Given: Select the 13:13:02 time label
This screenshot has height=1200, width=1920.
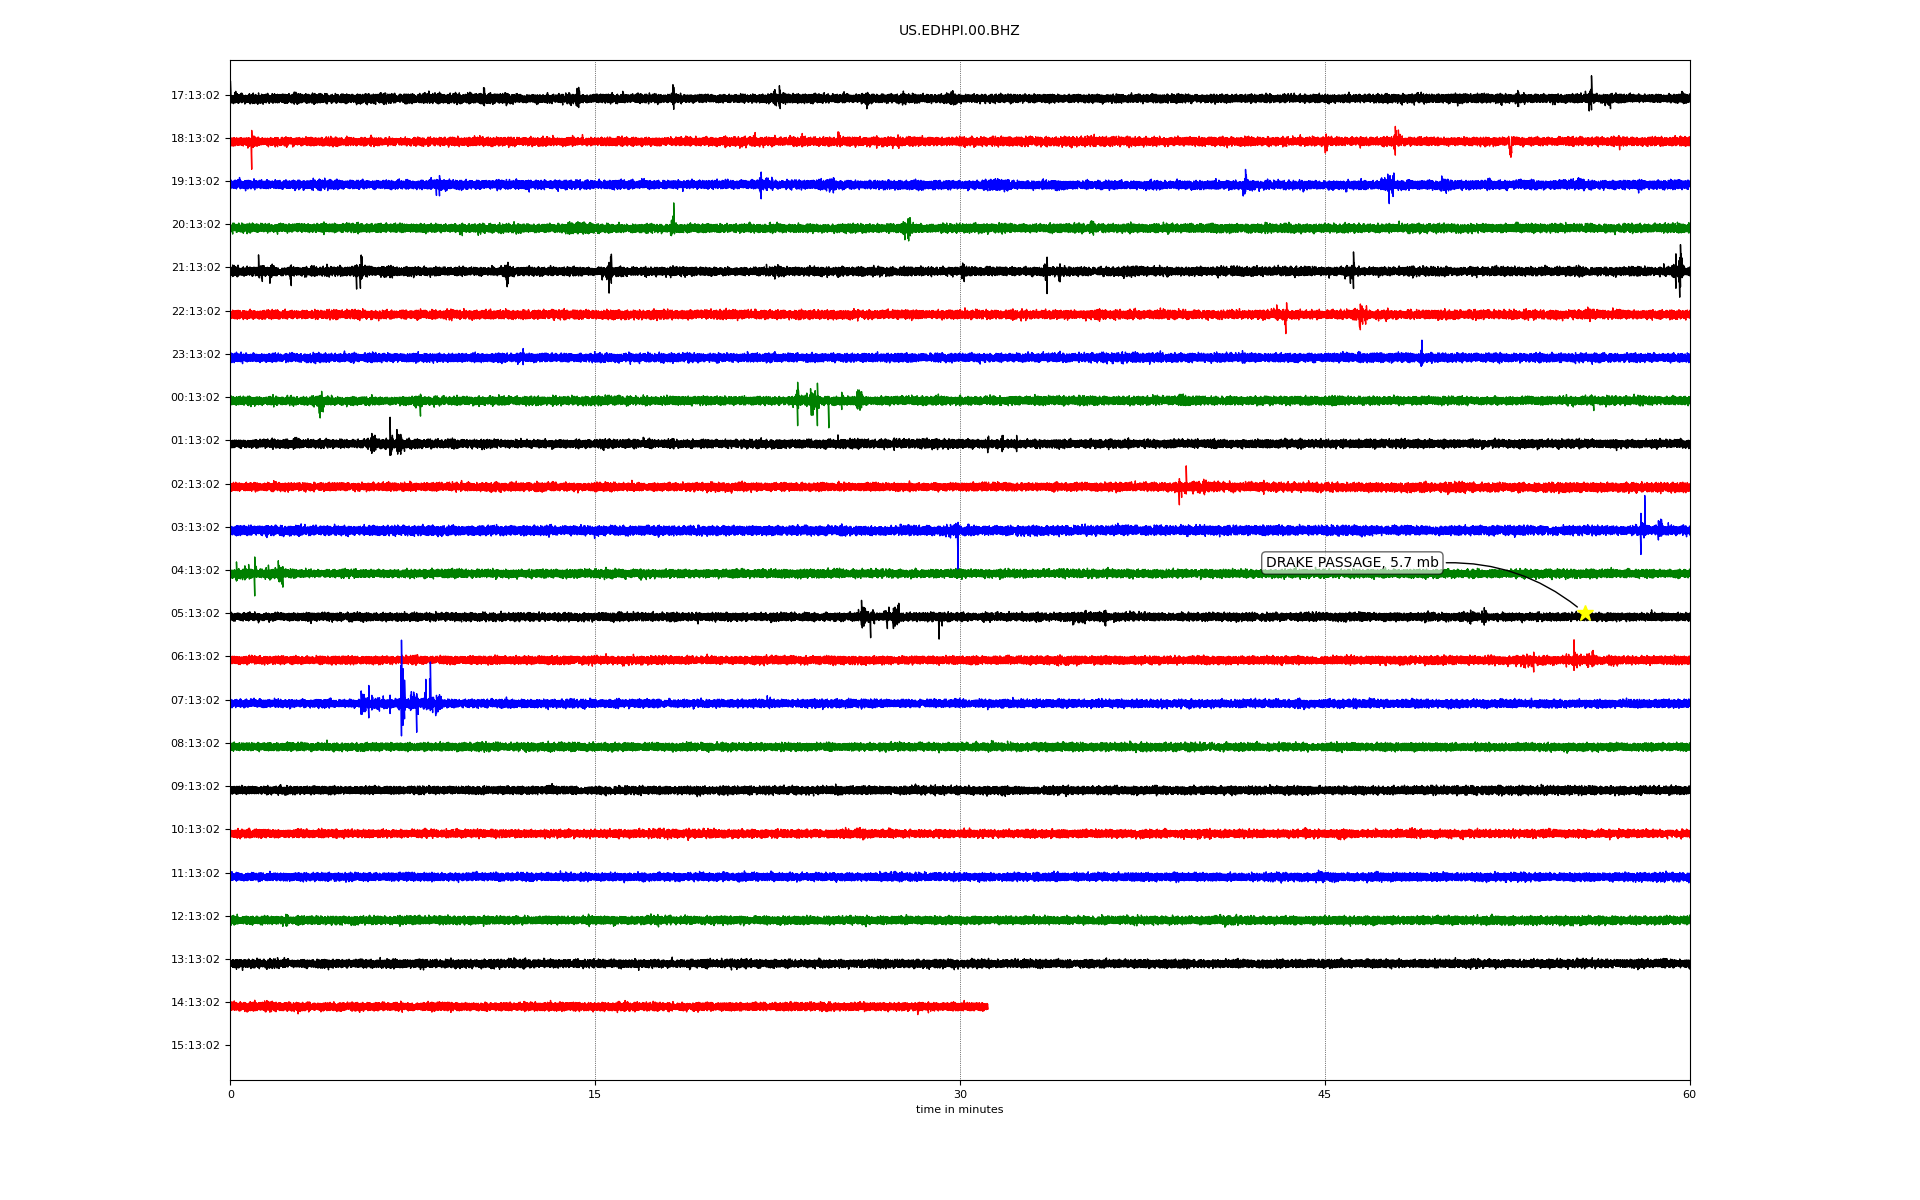Looking at the screenshot, I should click(195, 960).
